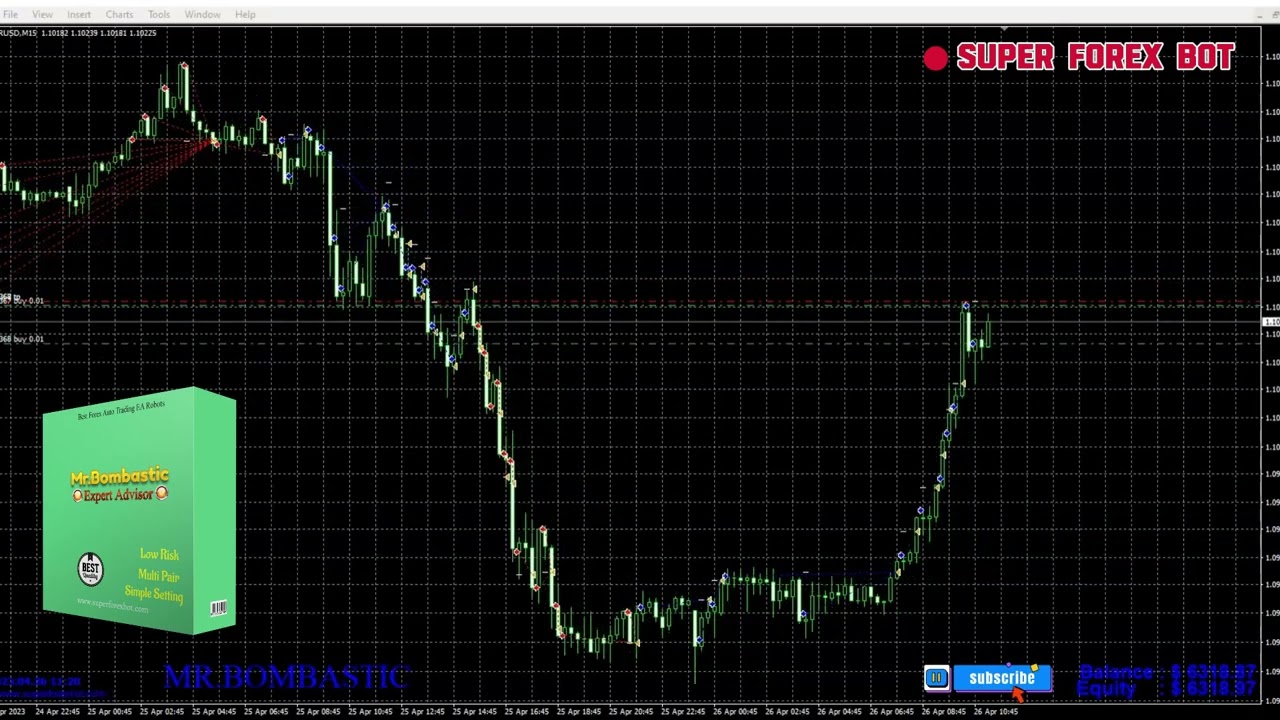Screen dimensions: 1280x720
Task: Click the "25 Apr 20:45" time axis label
Action: 629,712
